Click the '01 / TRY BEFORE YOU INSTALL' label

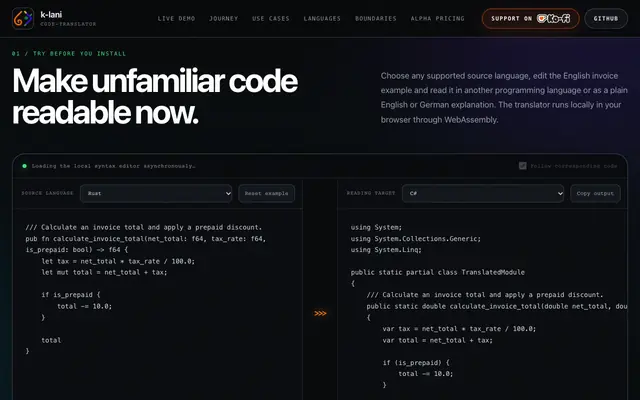(69, 53)
